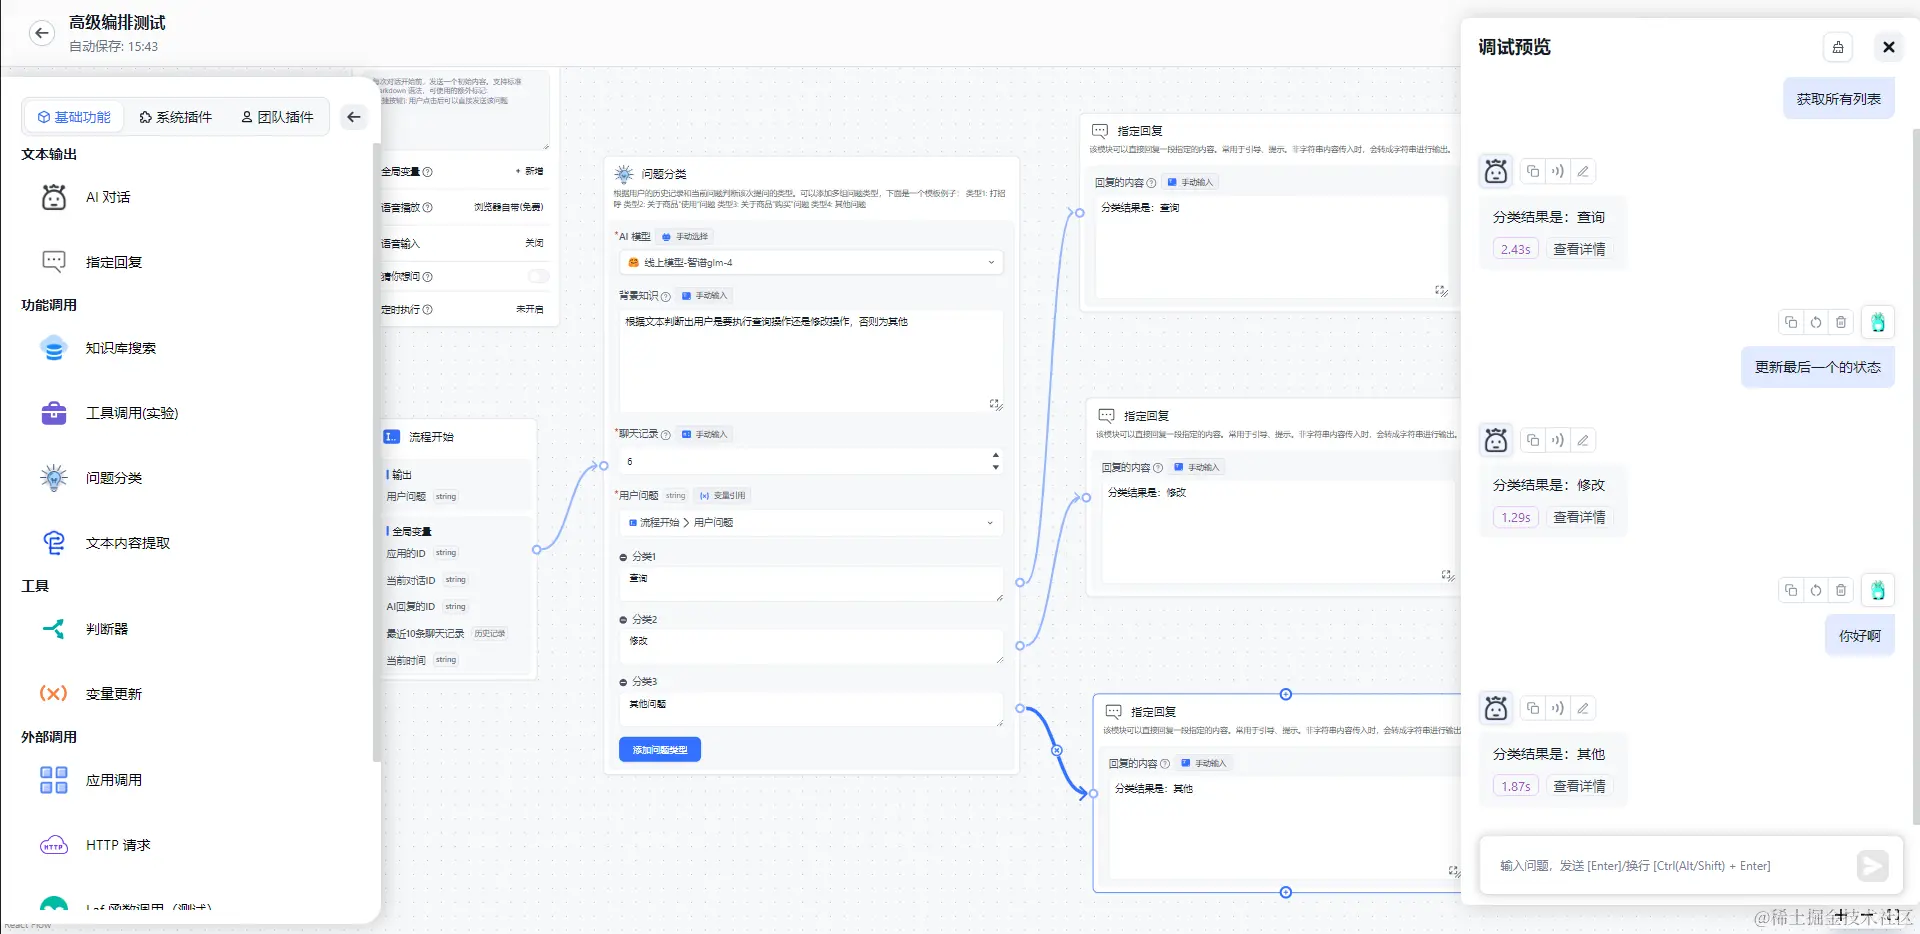The height and width of the screenshot is (934, 1920).
Task: Remove 分类2 with its minus icon
Action: (x=623, y=620)
